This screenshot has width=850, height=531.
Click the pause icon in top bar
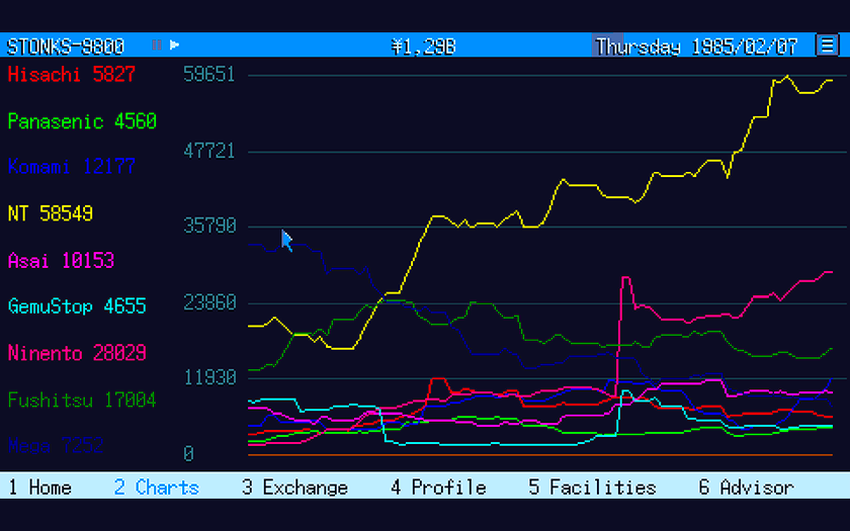[156, 45]
